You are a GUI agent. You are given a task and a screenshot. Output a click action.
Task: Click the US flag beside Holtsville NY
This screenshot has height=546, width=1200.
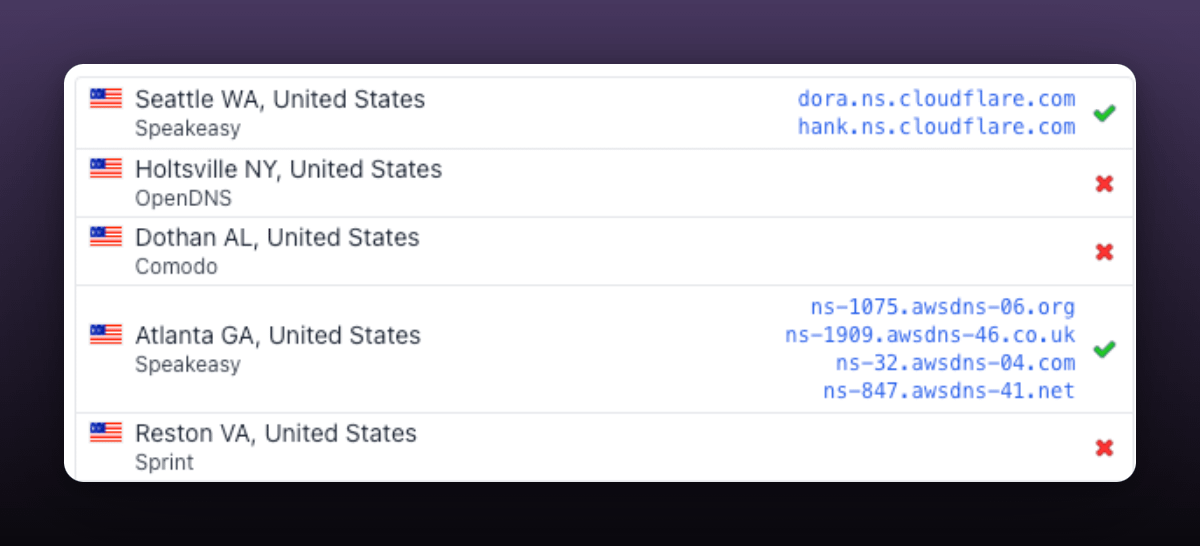(x=106, y=168)
